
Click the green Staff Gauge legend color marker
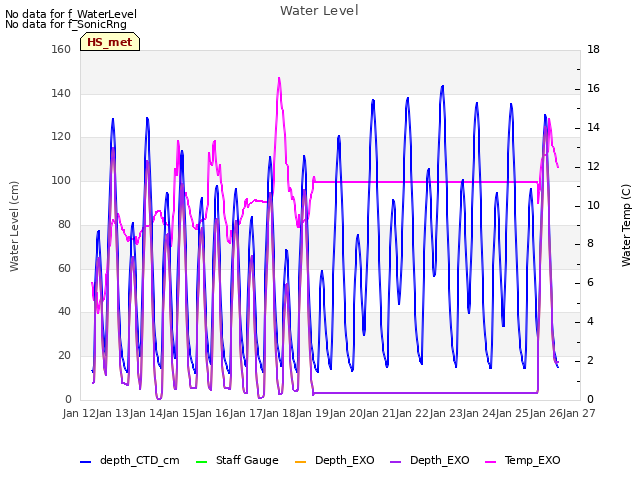tap(201, 462)
